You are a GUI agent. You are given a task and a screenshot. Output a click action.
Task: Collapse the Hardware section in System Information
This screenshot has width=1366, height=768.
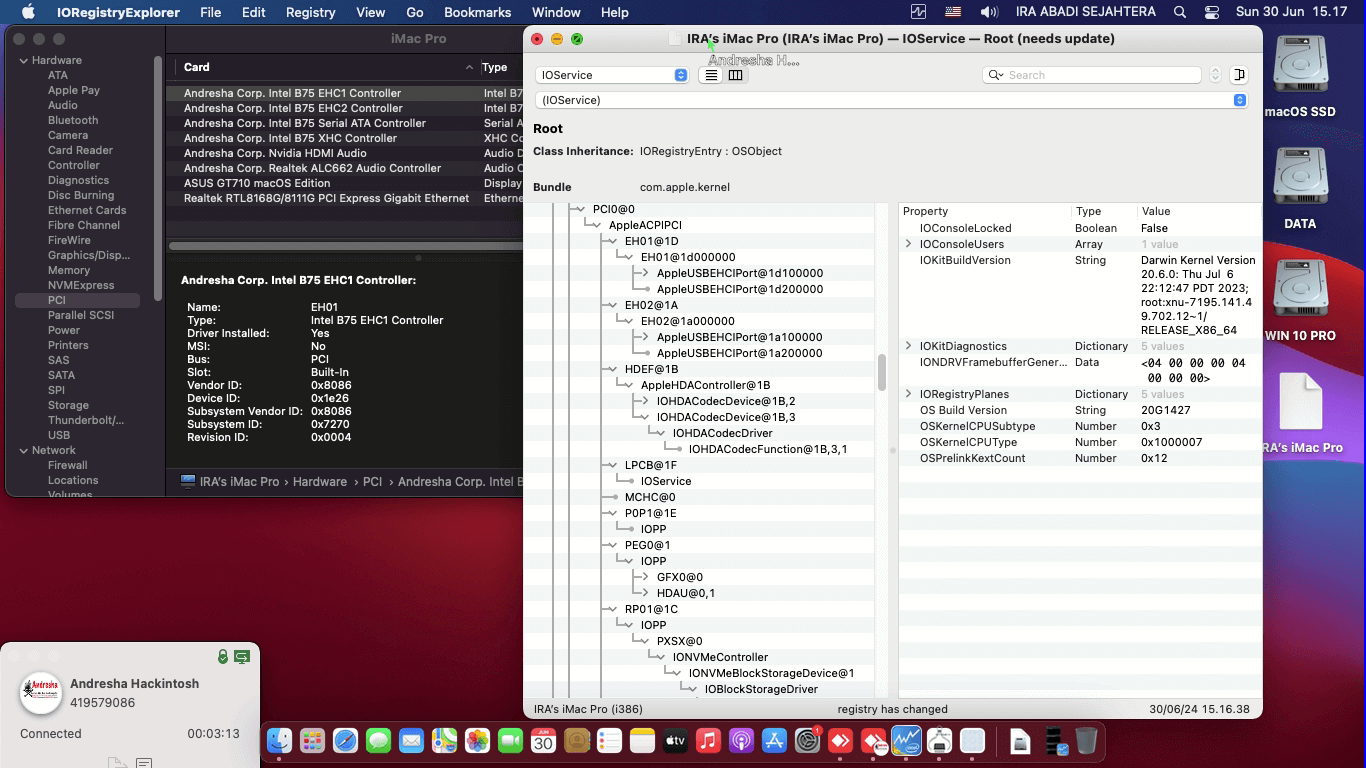[23, 60]
